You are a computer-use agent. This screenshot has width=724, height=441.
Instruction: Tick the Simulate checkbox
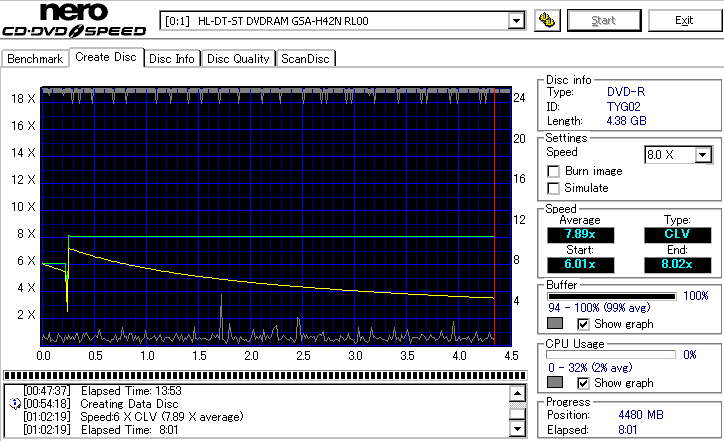tap(554, 188)
